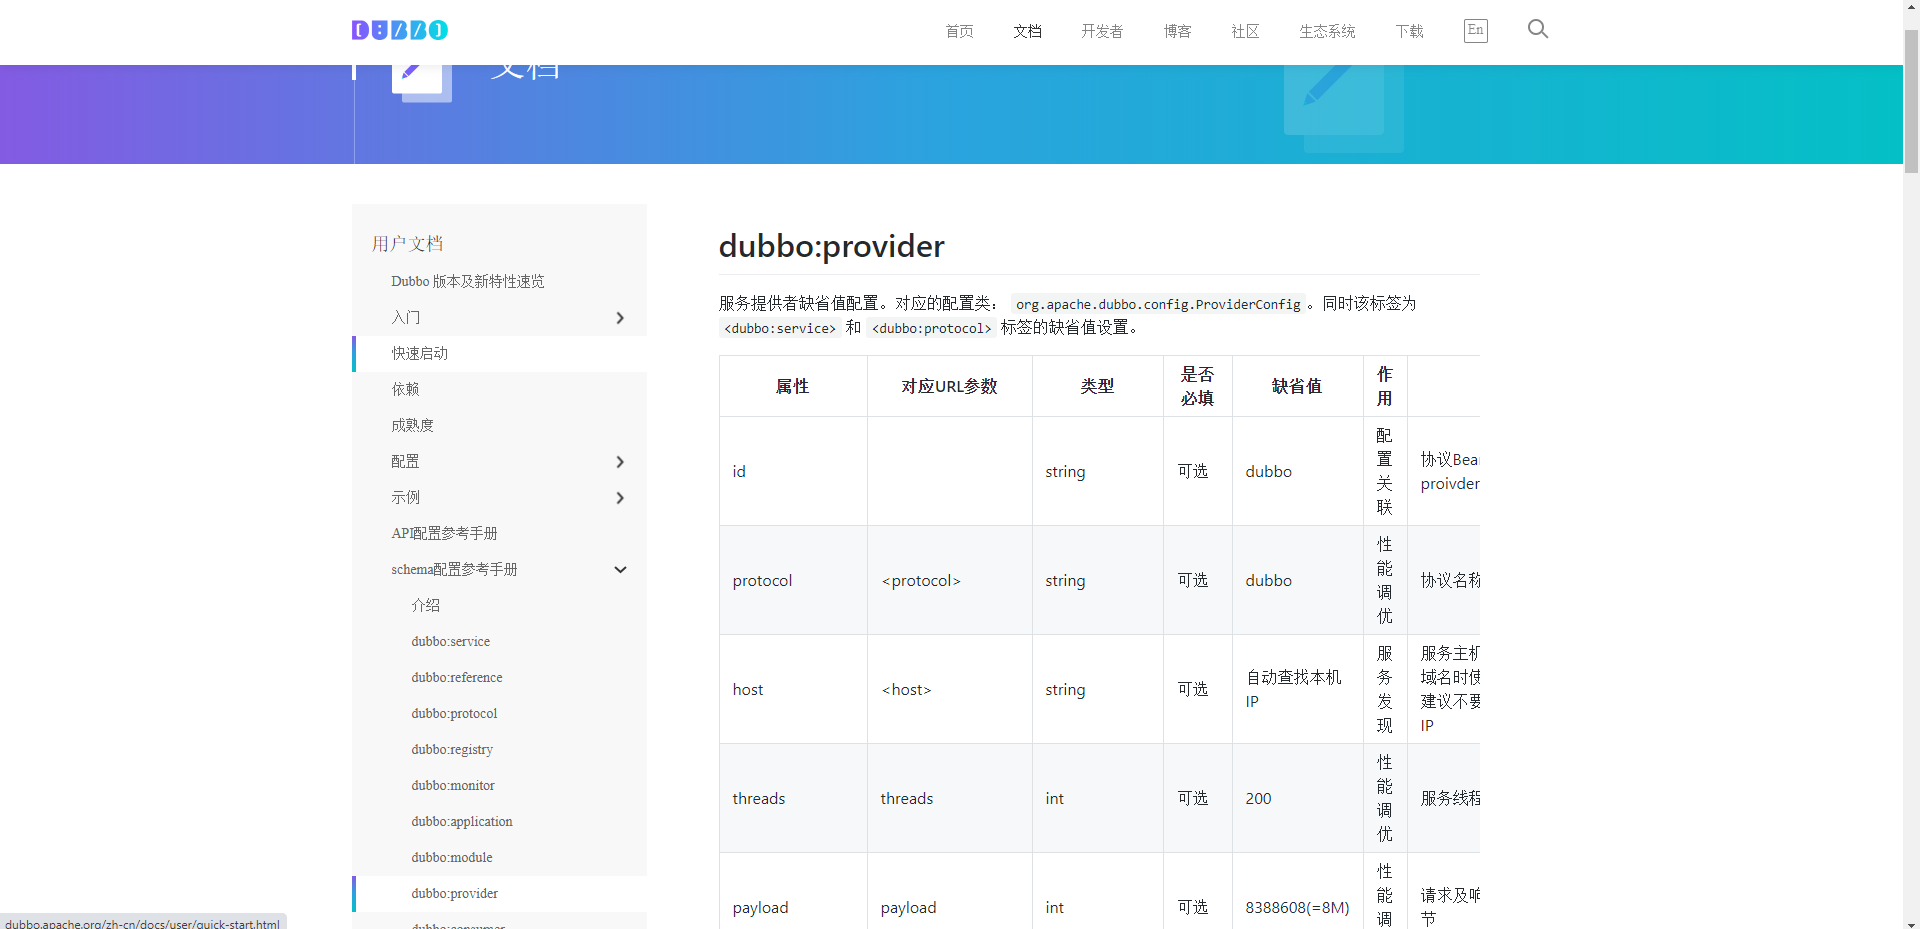Screen dimensions: 1920x929
Task: Open the search magnifier icon
Action: 1537,29
